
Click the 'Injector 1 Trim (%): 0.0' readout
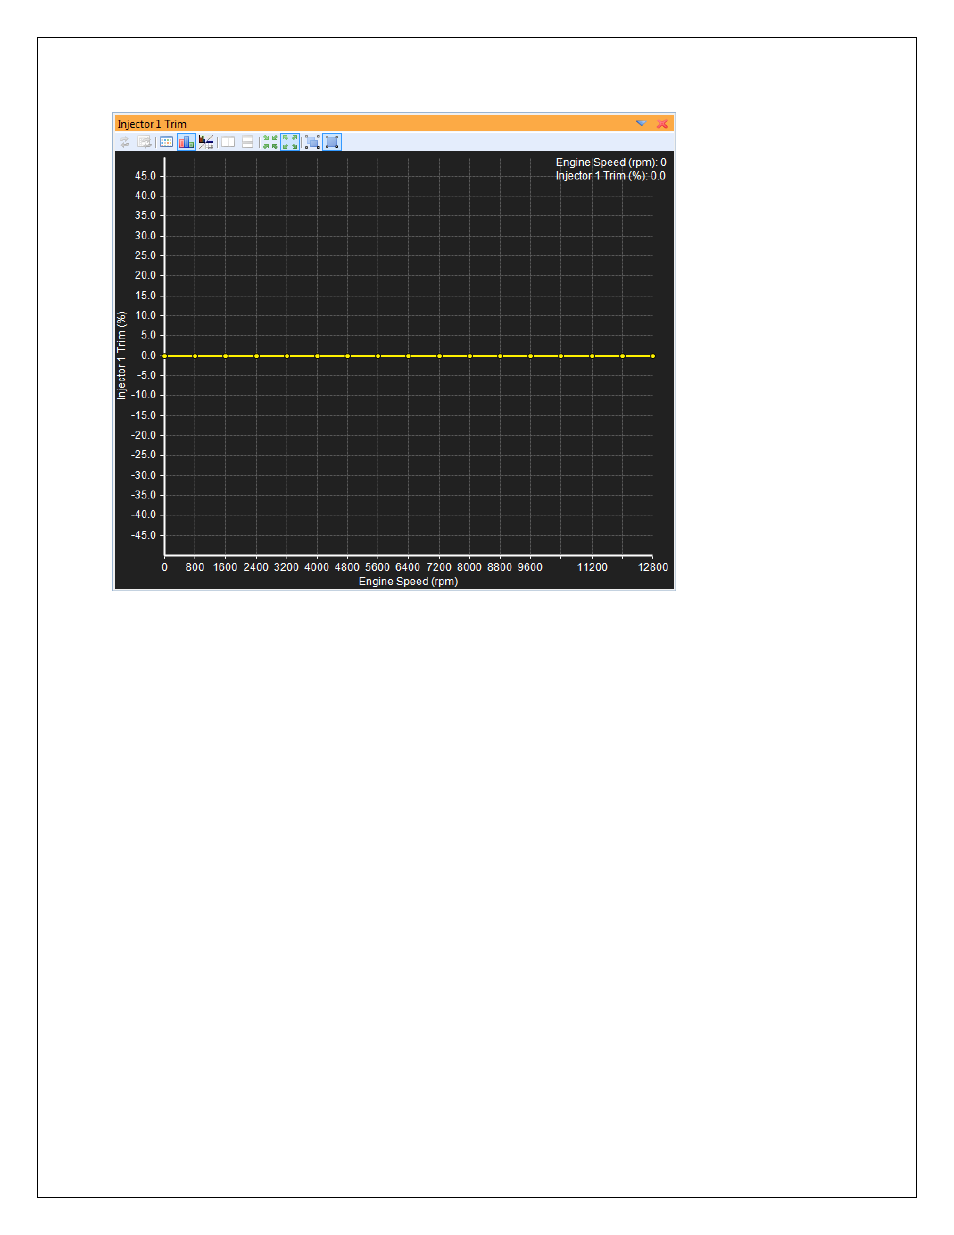point(611,176)
